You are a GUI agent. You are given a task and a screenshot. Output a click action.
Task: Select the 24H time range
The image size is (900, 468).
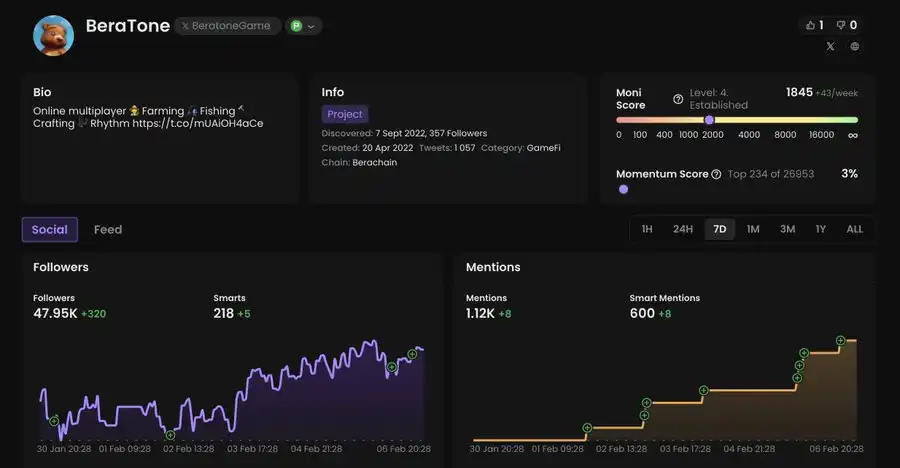click(x=683, y=229)
